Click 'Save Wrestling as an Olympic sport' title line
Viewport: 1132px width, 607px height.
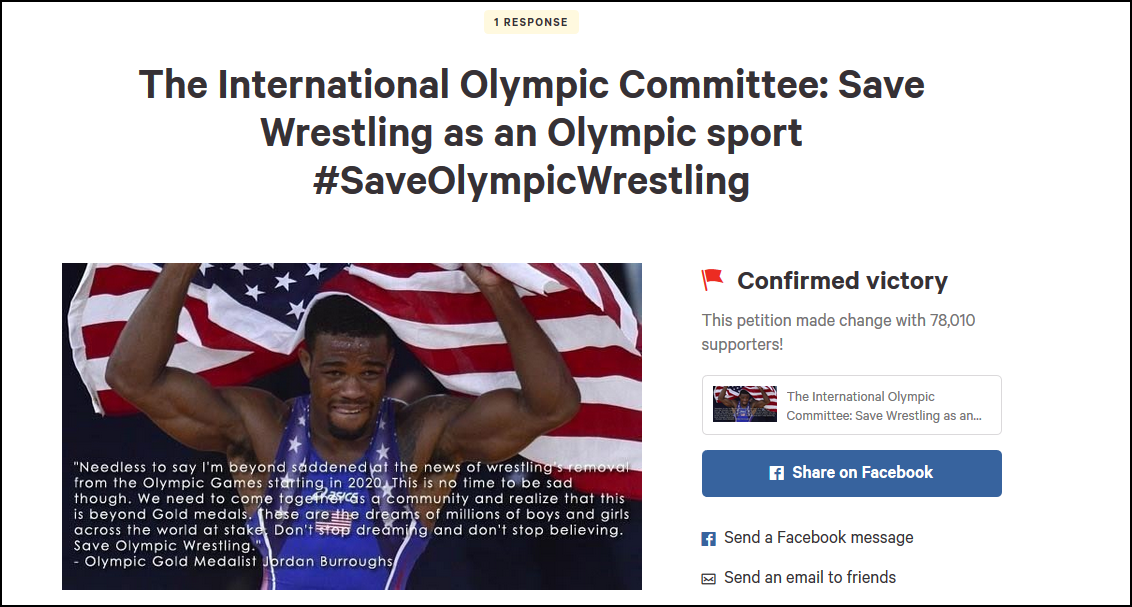[531, 134]
